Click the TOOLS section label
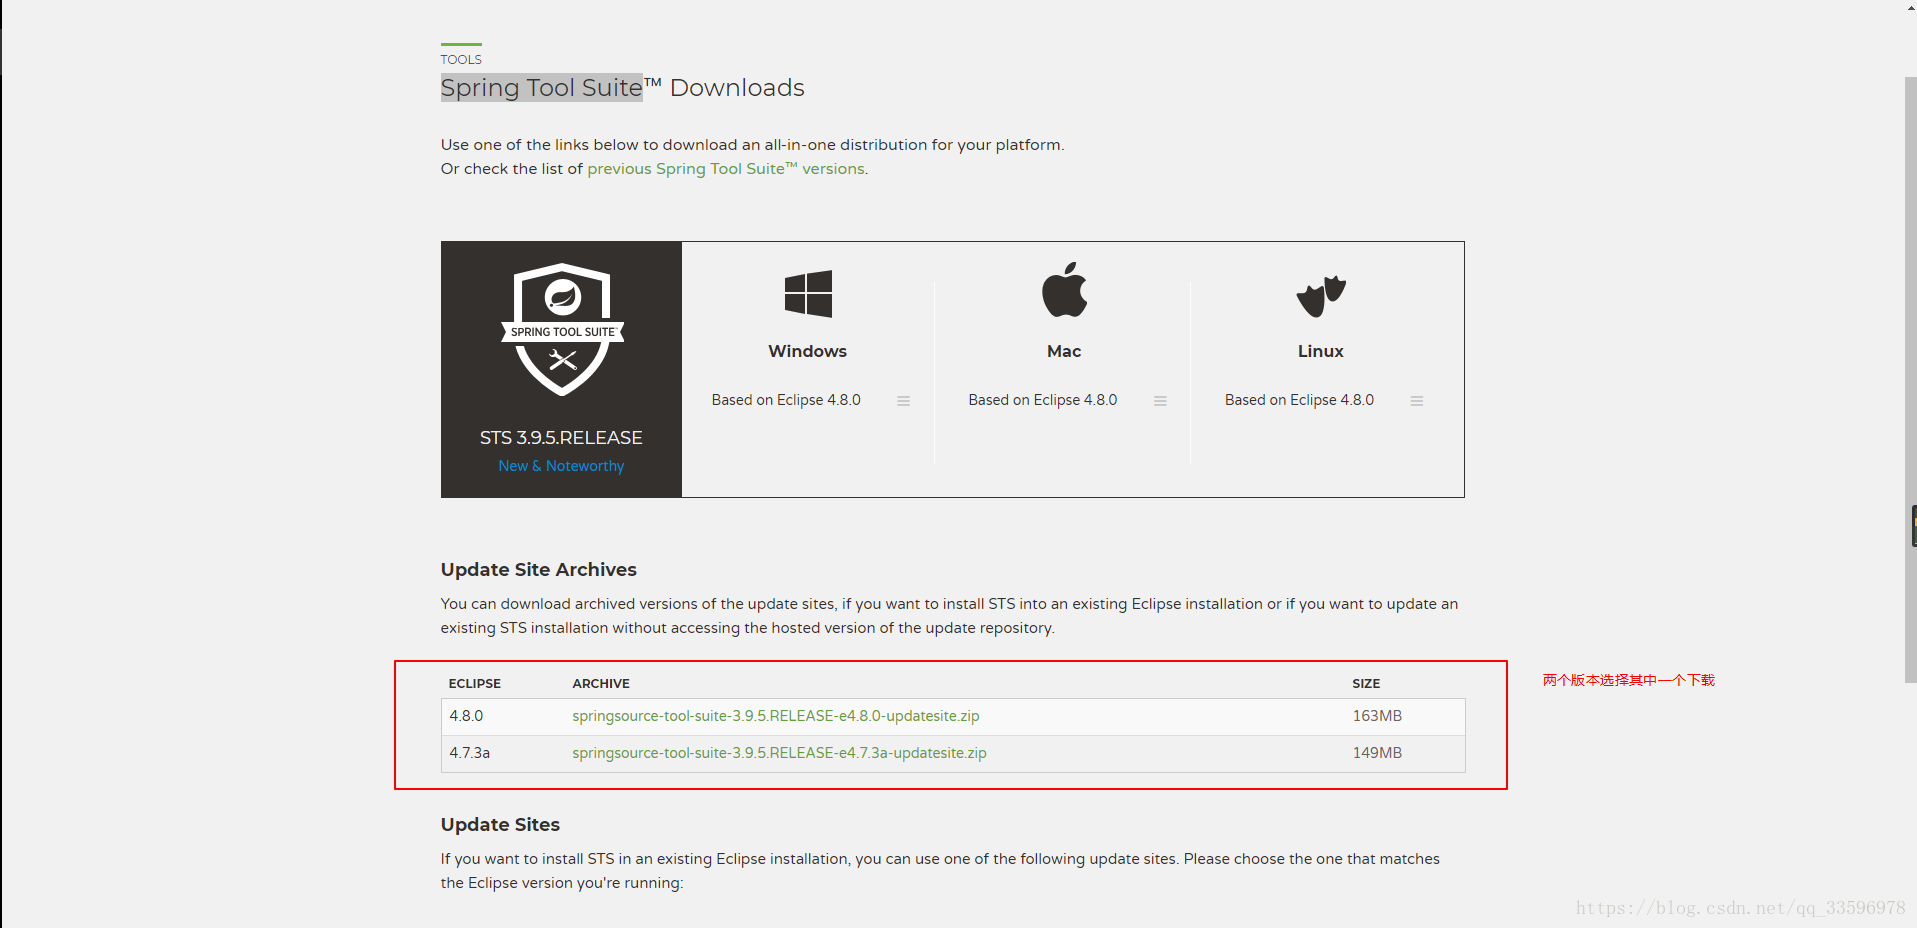 (461, 59)
